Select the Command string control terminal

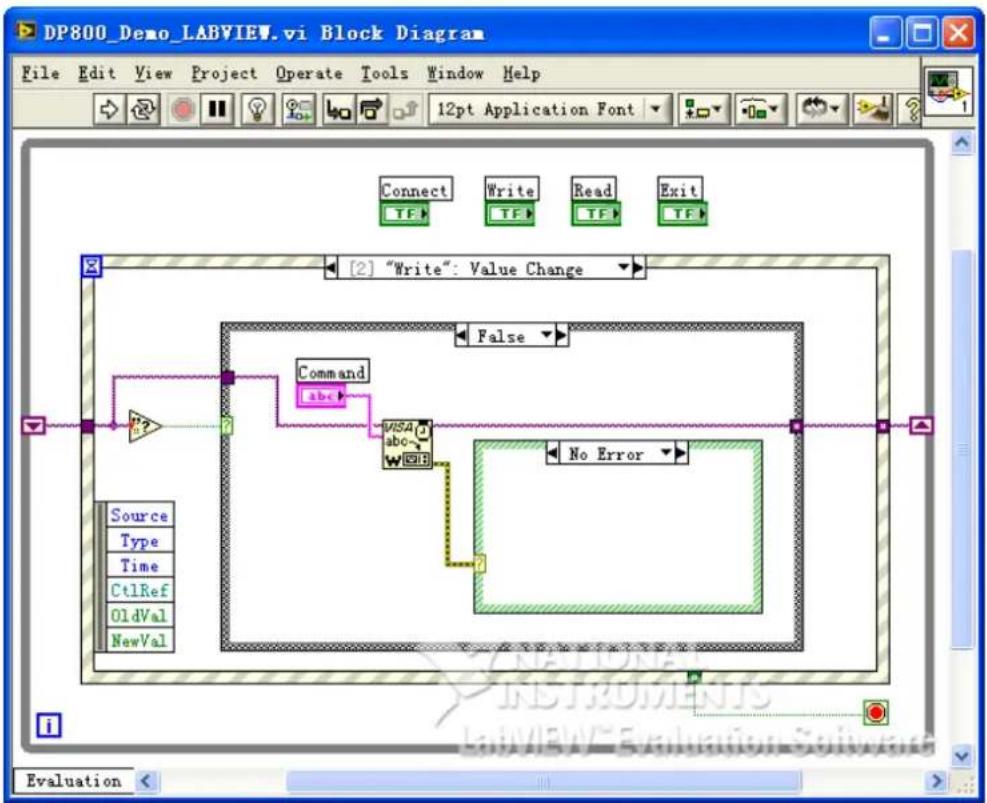(321, 396)
